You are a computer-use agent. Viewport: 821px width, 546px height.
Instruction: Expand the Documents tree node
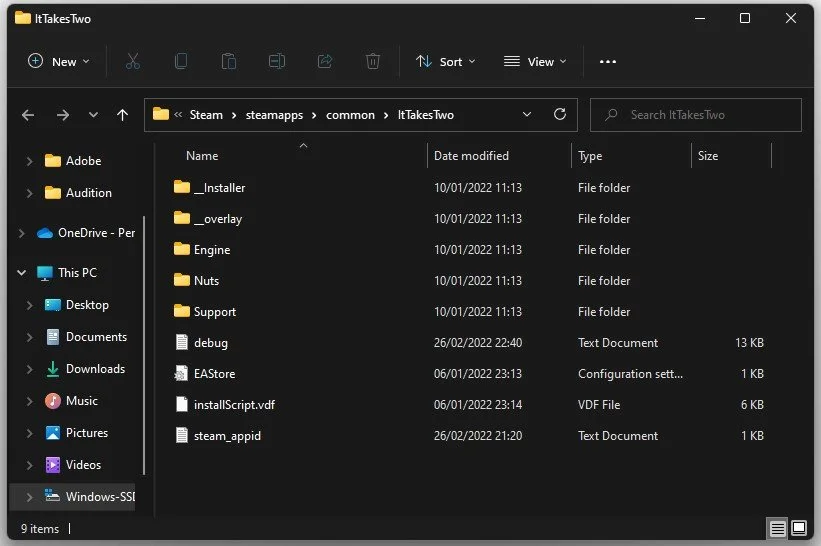tap(29, 337)
